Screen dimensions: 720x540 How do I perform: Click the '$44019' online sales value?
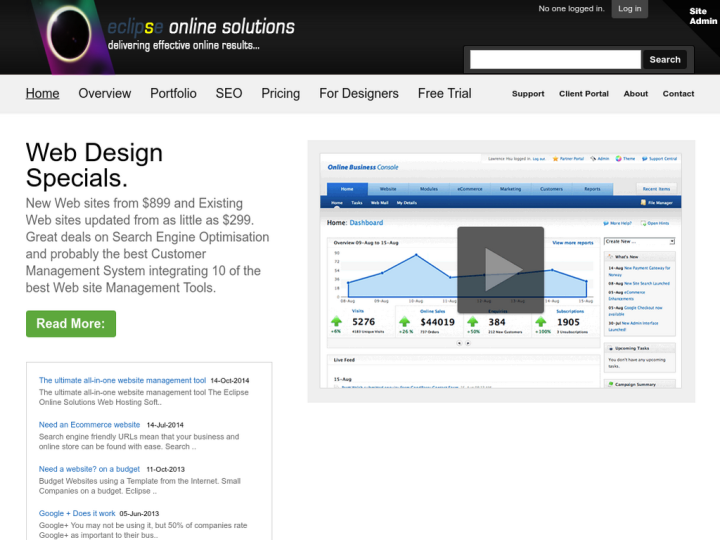click(x=437, y=322)
